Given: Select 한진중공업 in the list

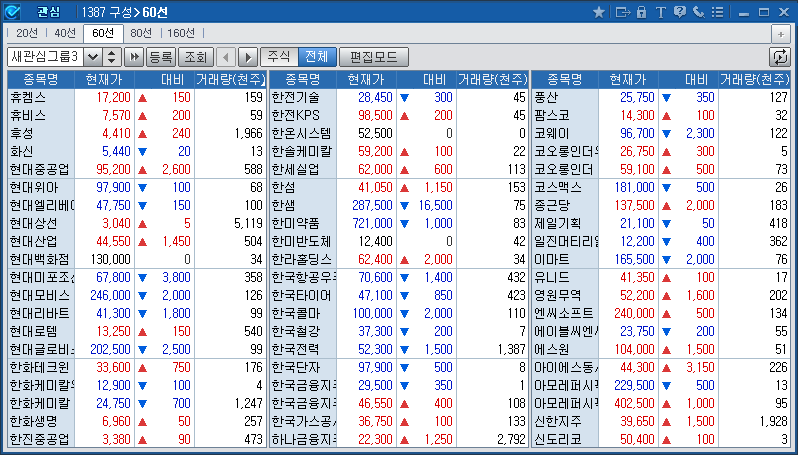Looking at the screenshot, I should point(39,439).
